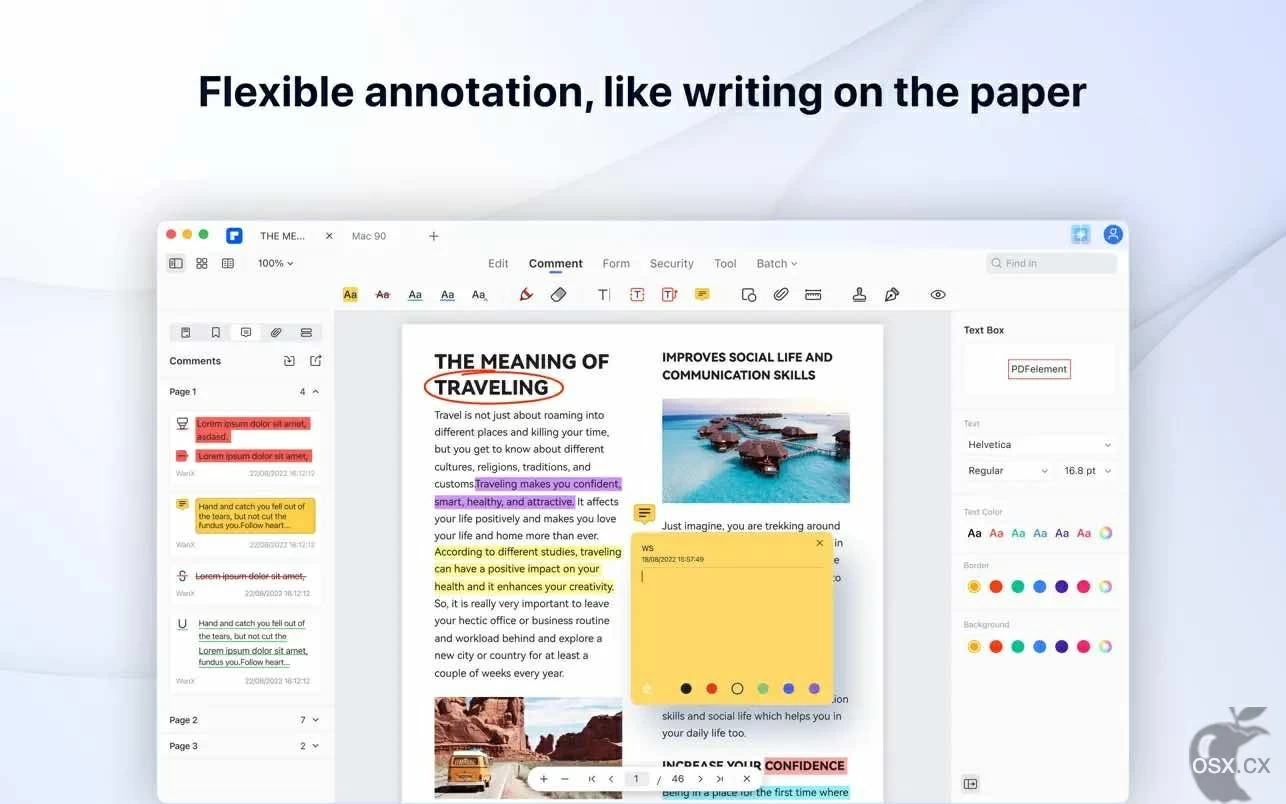Collapse the Page 1 comments group
The image size is (1286, 804).
pos(316,392)
